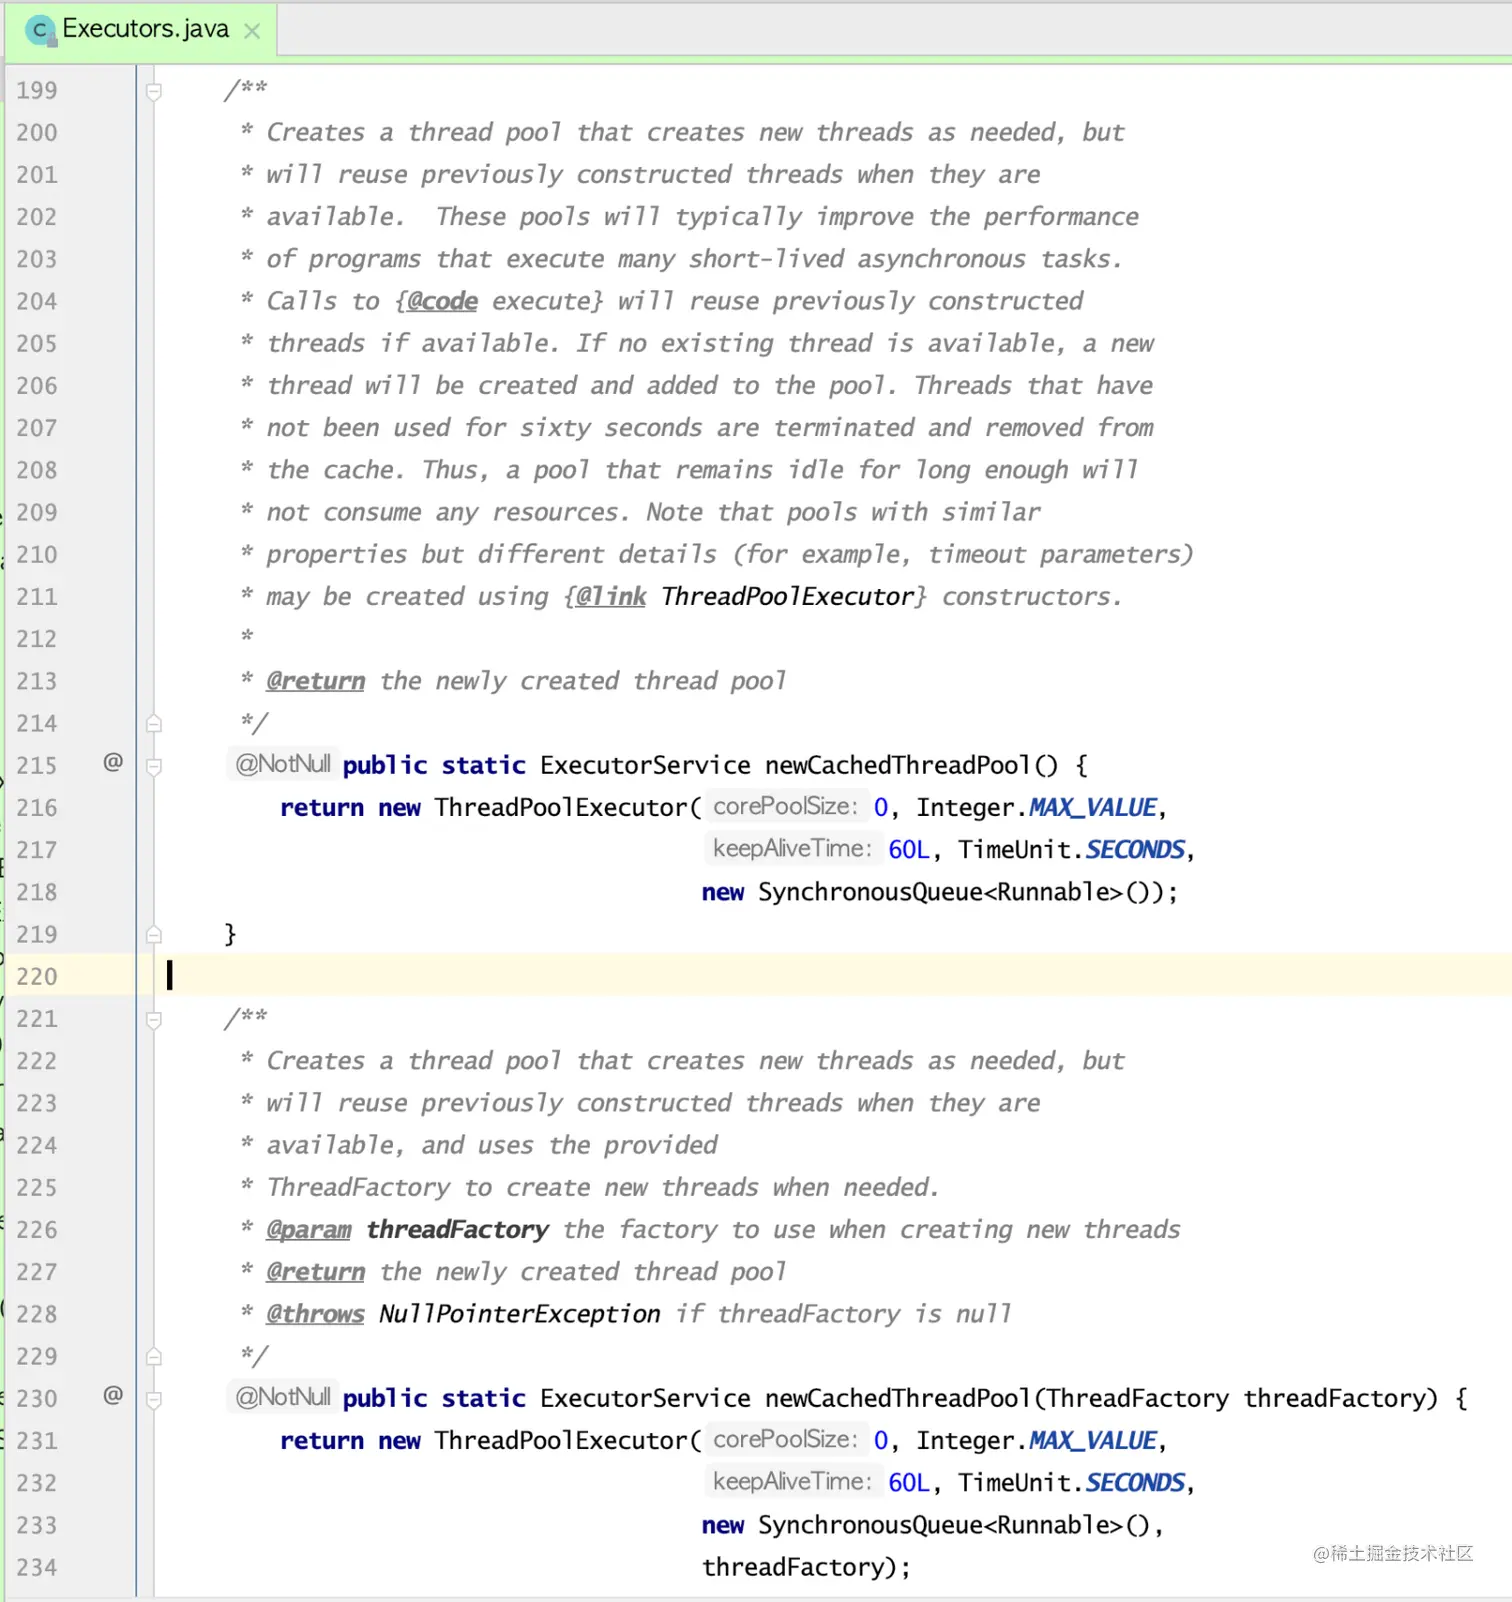This screenshot has height=1602, width=1512.
Task: Fold the newCachedThreadPool() method at line 215
Action: click(154, 766)
